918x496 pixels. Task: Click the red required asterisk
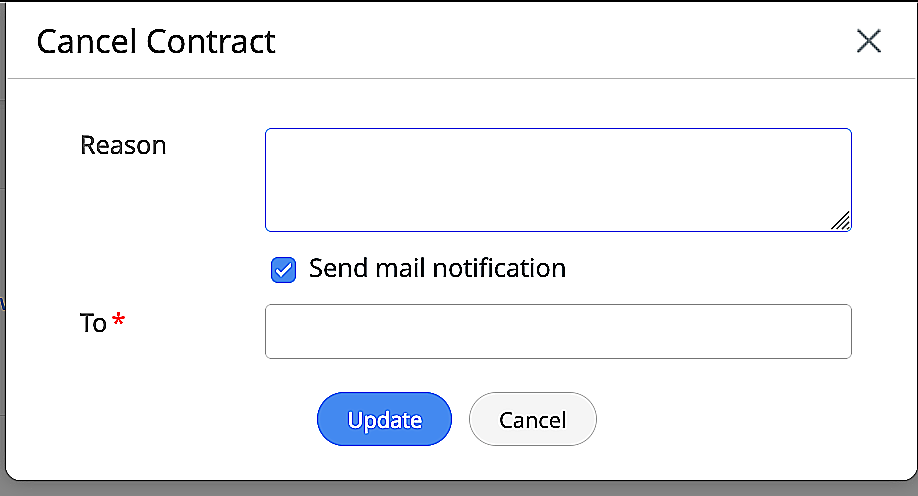pos(119,322)
